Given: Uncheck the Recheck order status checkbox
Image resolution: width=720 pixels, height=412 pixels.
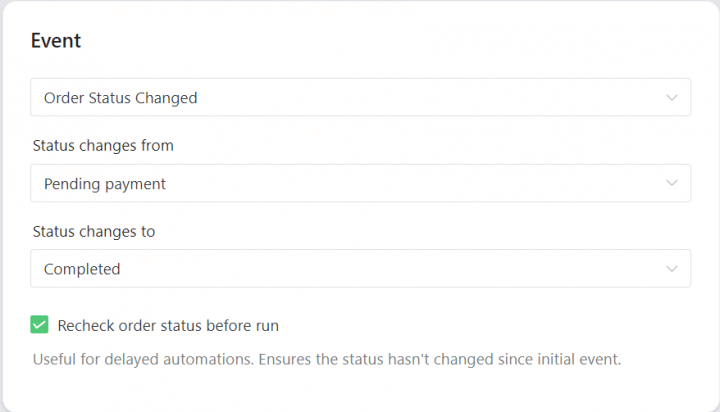Looking at the screenshot, I should click(x=40, y=325).
